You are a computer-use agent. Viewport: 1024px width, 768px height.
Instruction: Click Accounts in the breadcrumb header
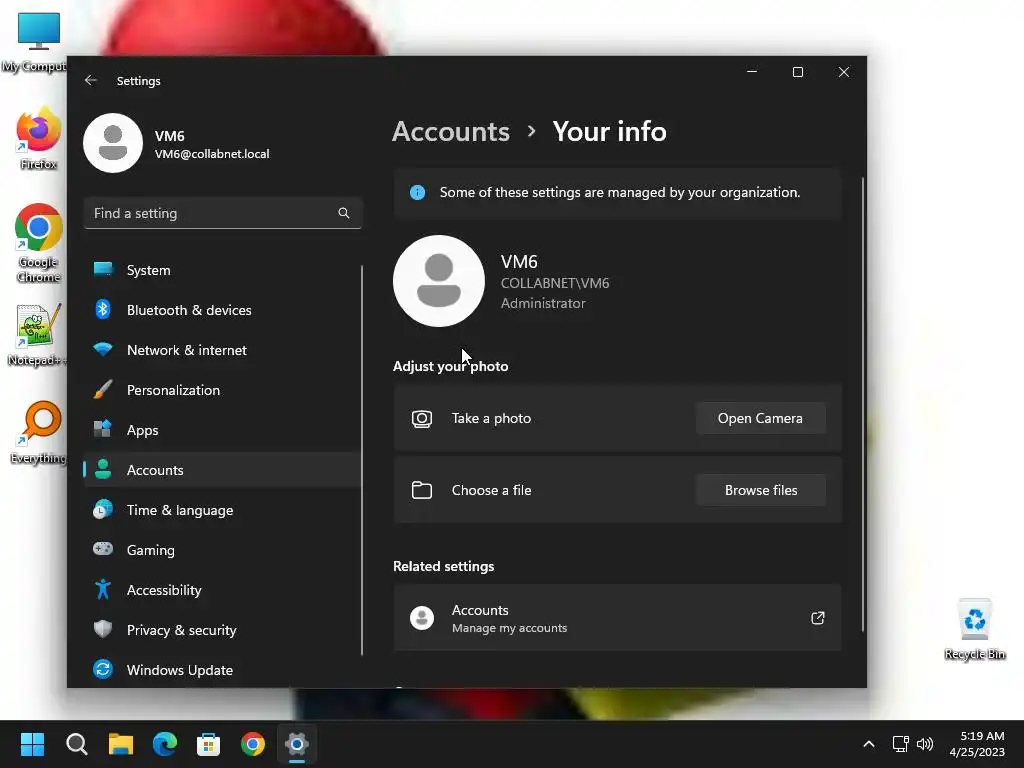point(451,131)
